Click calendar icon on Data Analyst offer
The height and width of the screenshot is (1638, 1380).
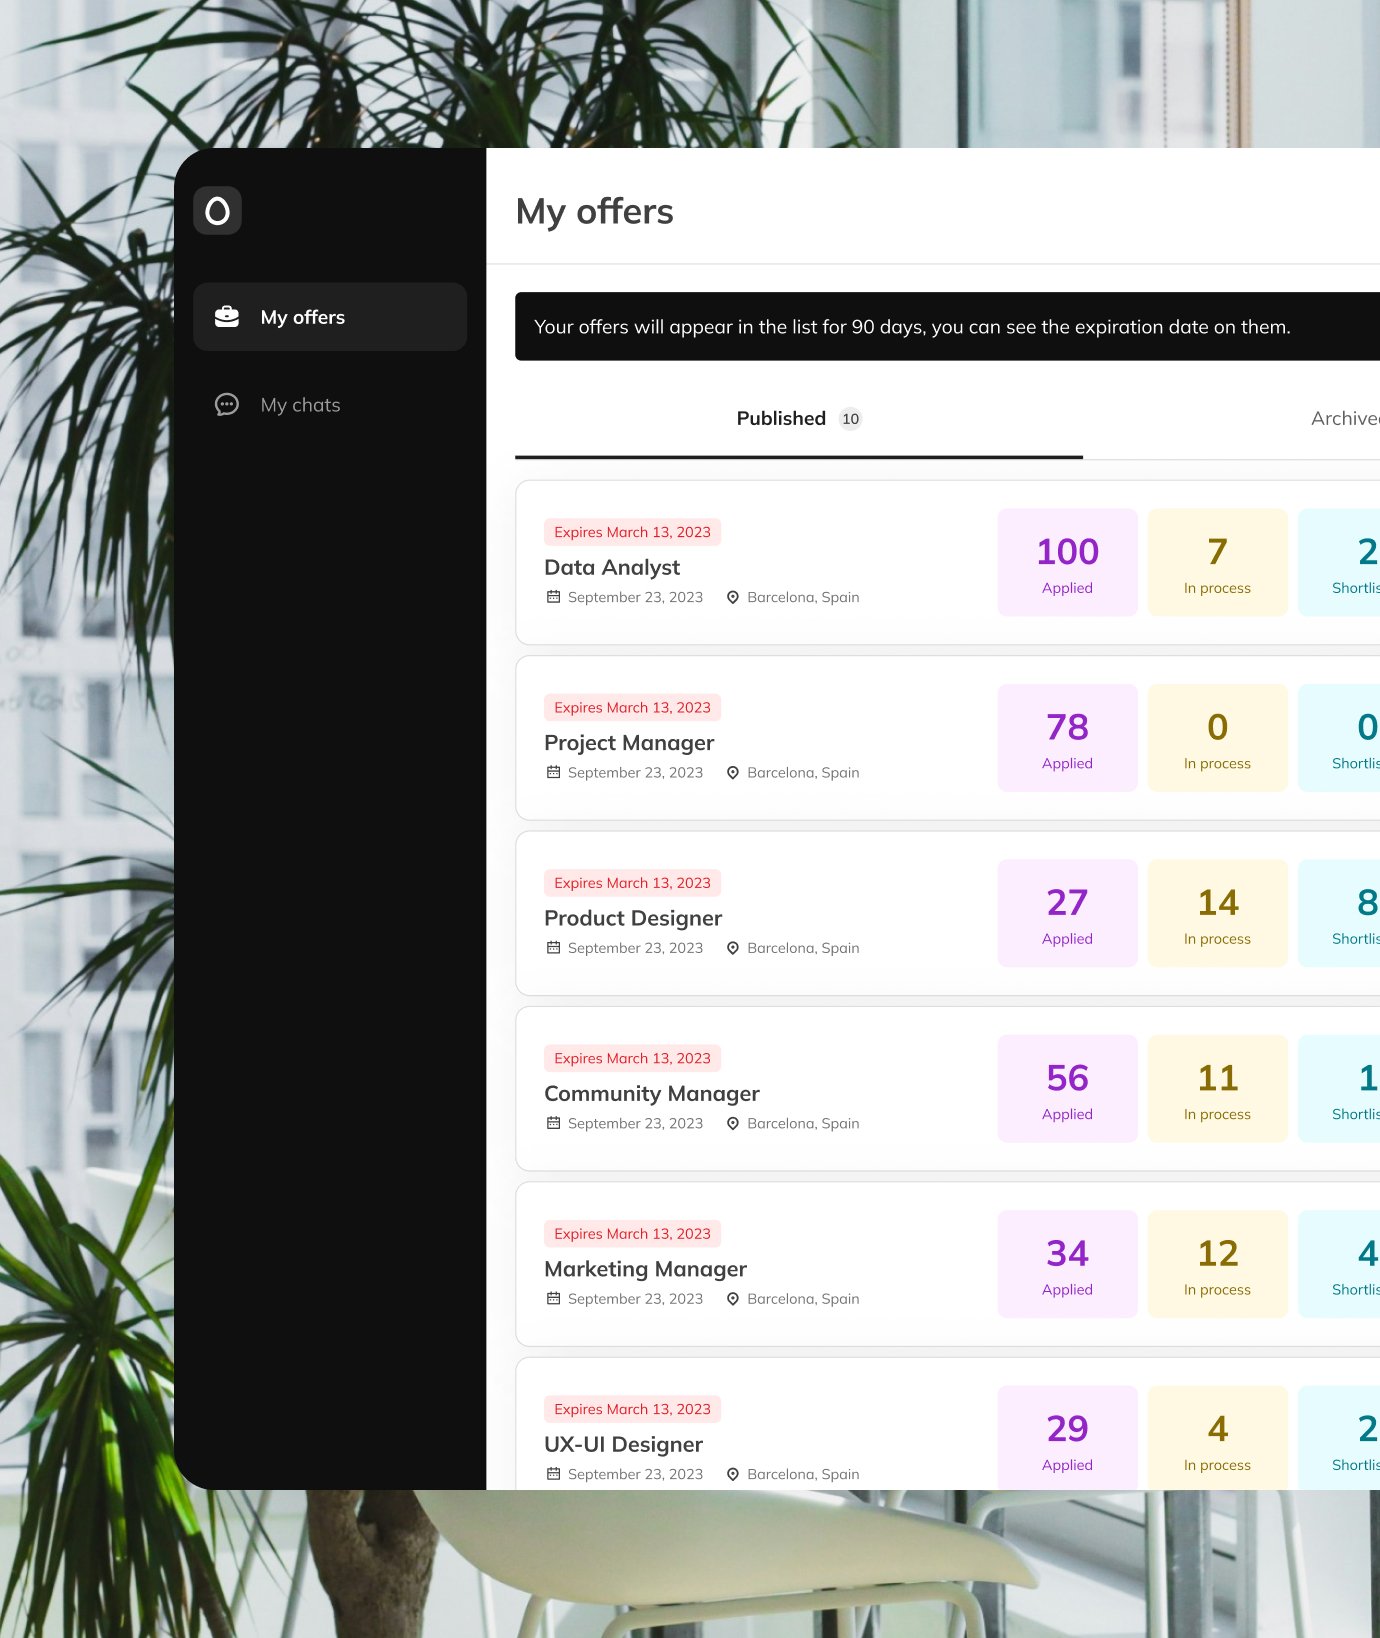pyautogui.click(x=553, y=597)
